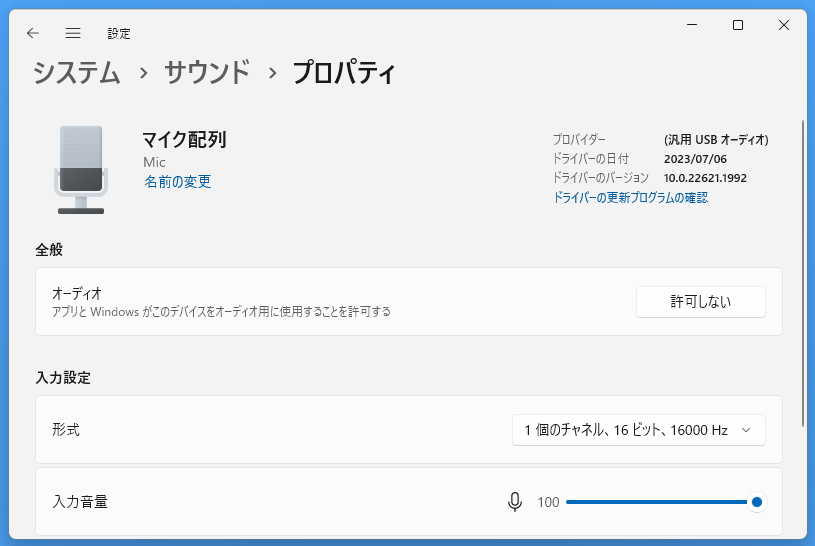Minimize the settings window
The height and width of the screenshot is (546, 815).
pyautogui.click(x=692, y=25)
